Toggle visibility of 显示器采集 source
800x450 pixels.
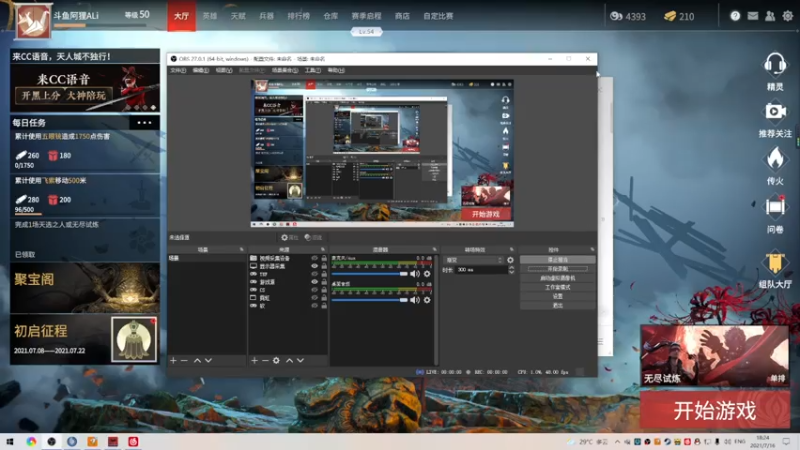(314, 266)
